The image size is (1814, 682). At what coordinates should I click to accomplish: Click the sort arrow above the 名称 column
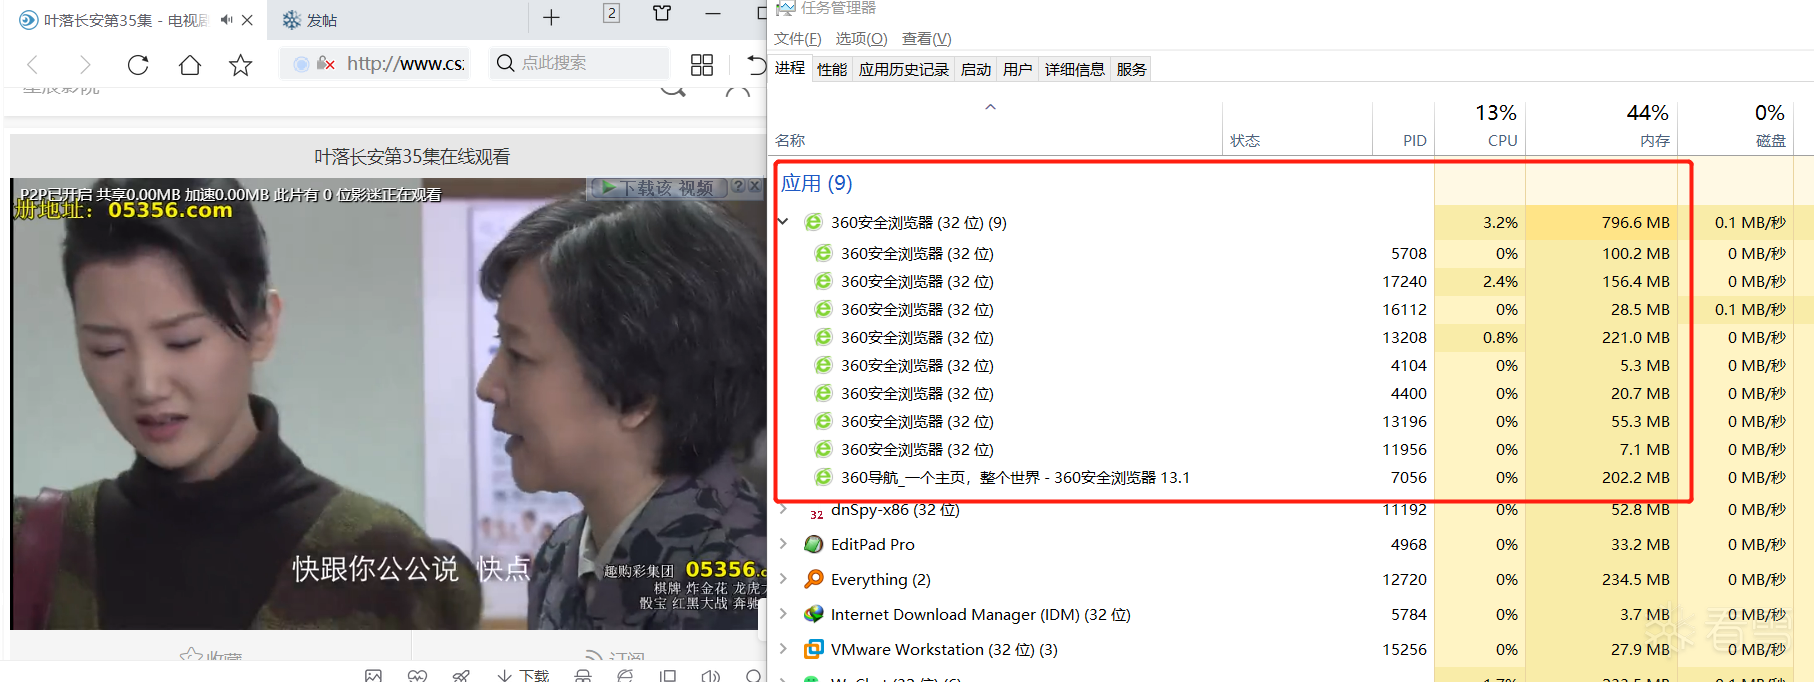point(990,107)
